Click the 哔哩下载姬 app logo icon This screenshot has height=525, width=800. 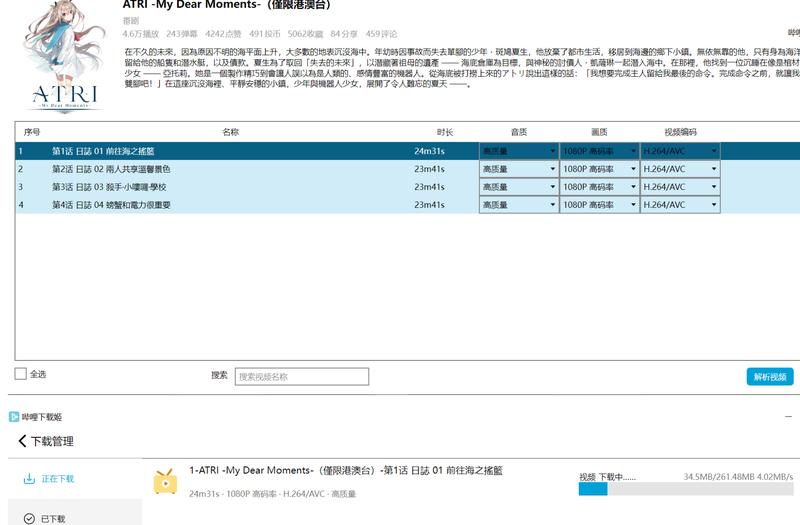click(14, 417)
